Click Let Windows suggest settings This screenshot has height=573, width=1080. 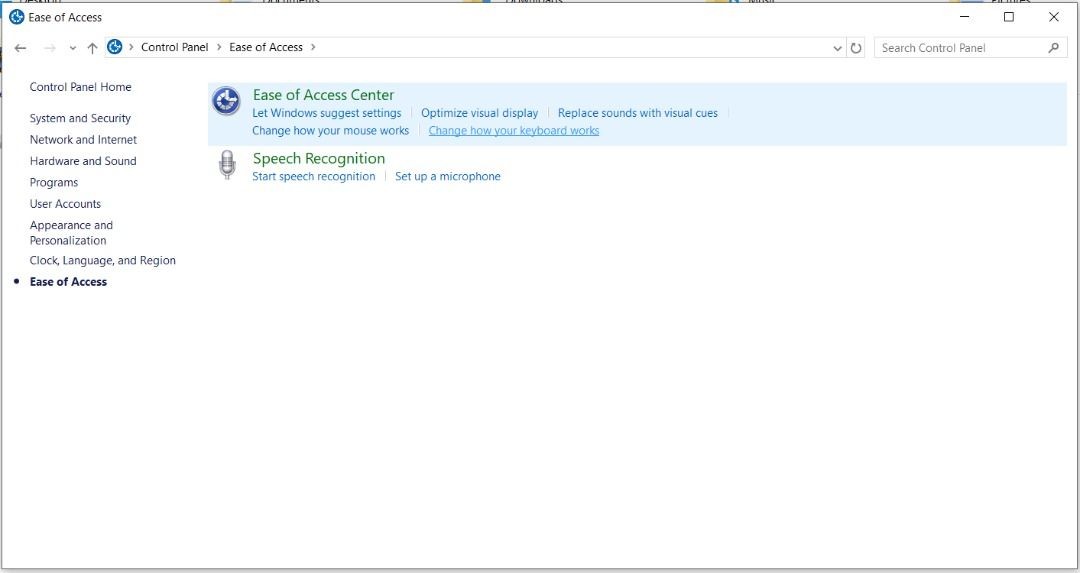326,113
